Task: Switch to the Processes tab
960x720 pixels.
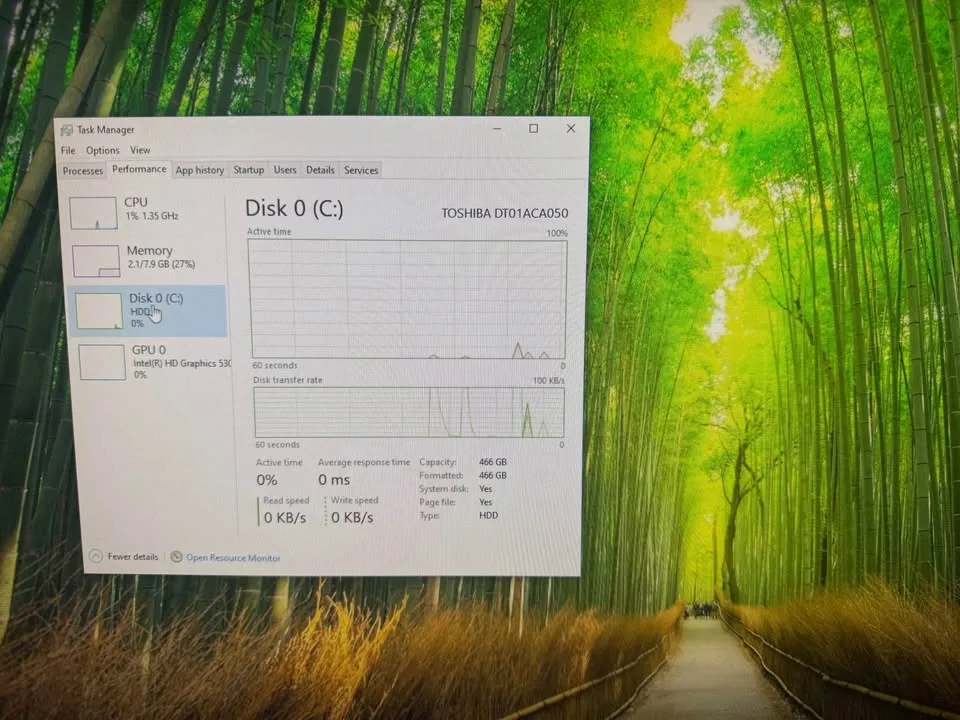Action: [x=83, y=171]
